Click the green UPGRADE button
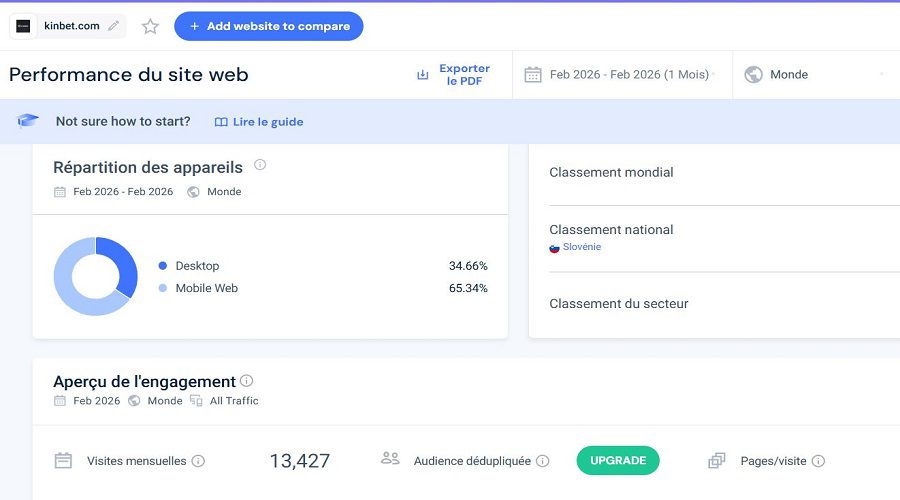This screenshot has height=500, width=900. [x=618, y=460]
